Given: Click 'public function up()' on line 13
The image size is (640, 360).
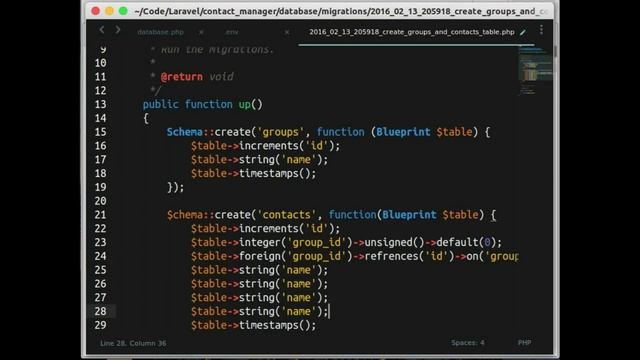Looking at the screenshot, I should (202, 104).
